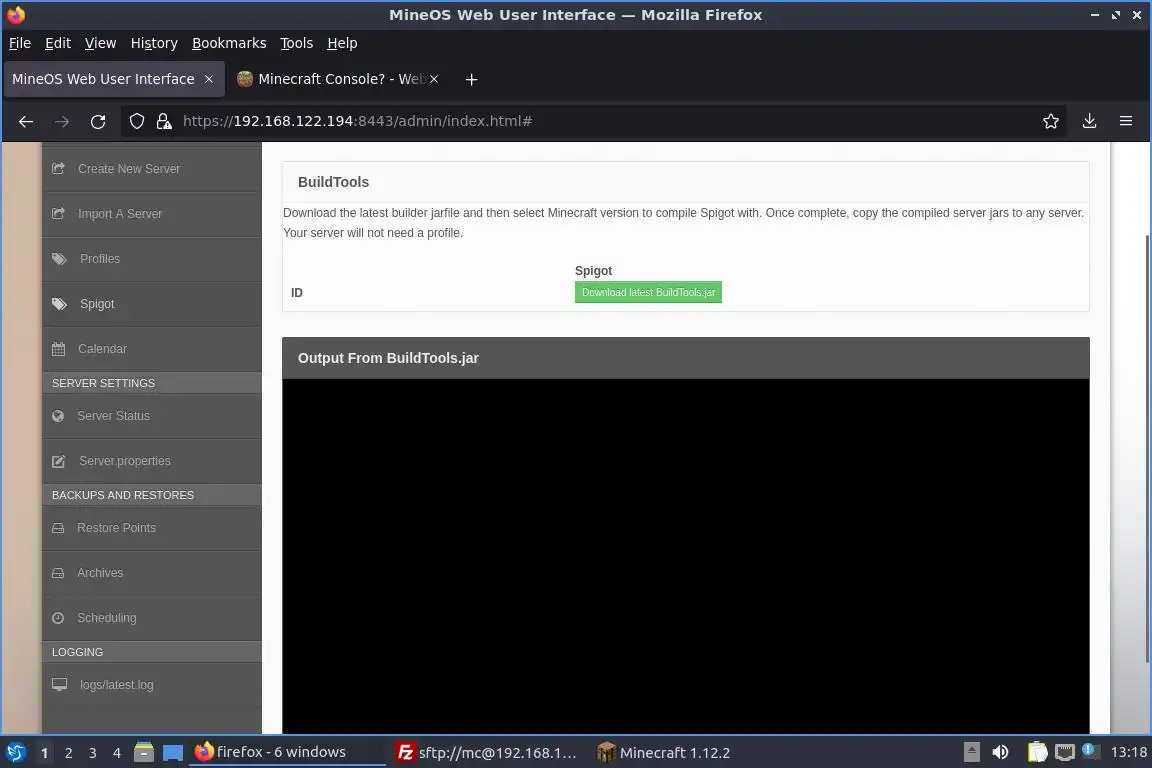Image resolution: width=1152 pixels, height=768 pixels.
Task: Reload the current page
Action: coord(98,121)
